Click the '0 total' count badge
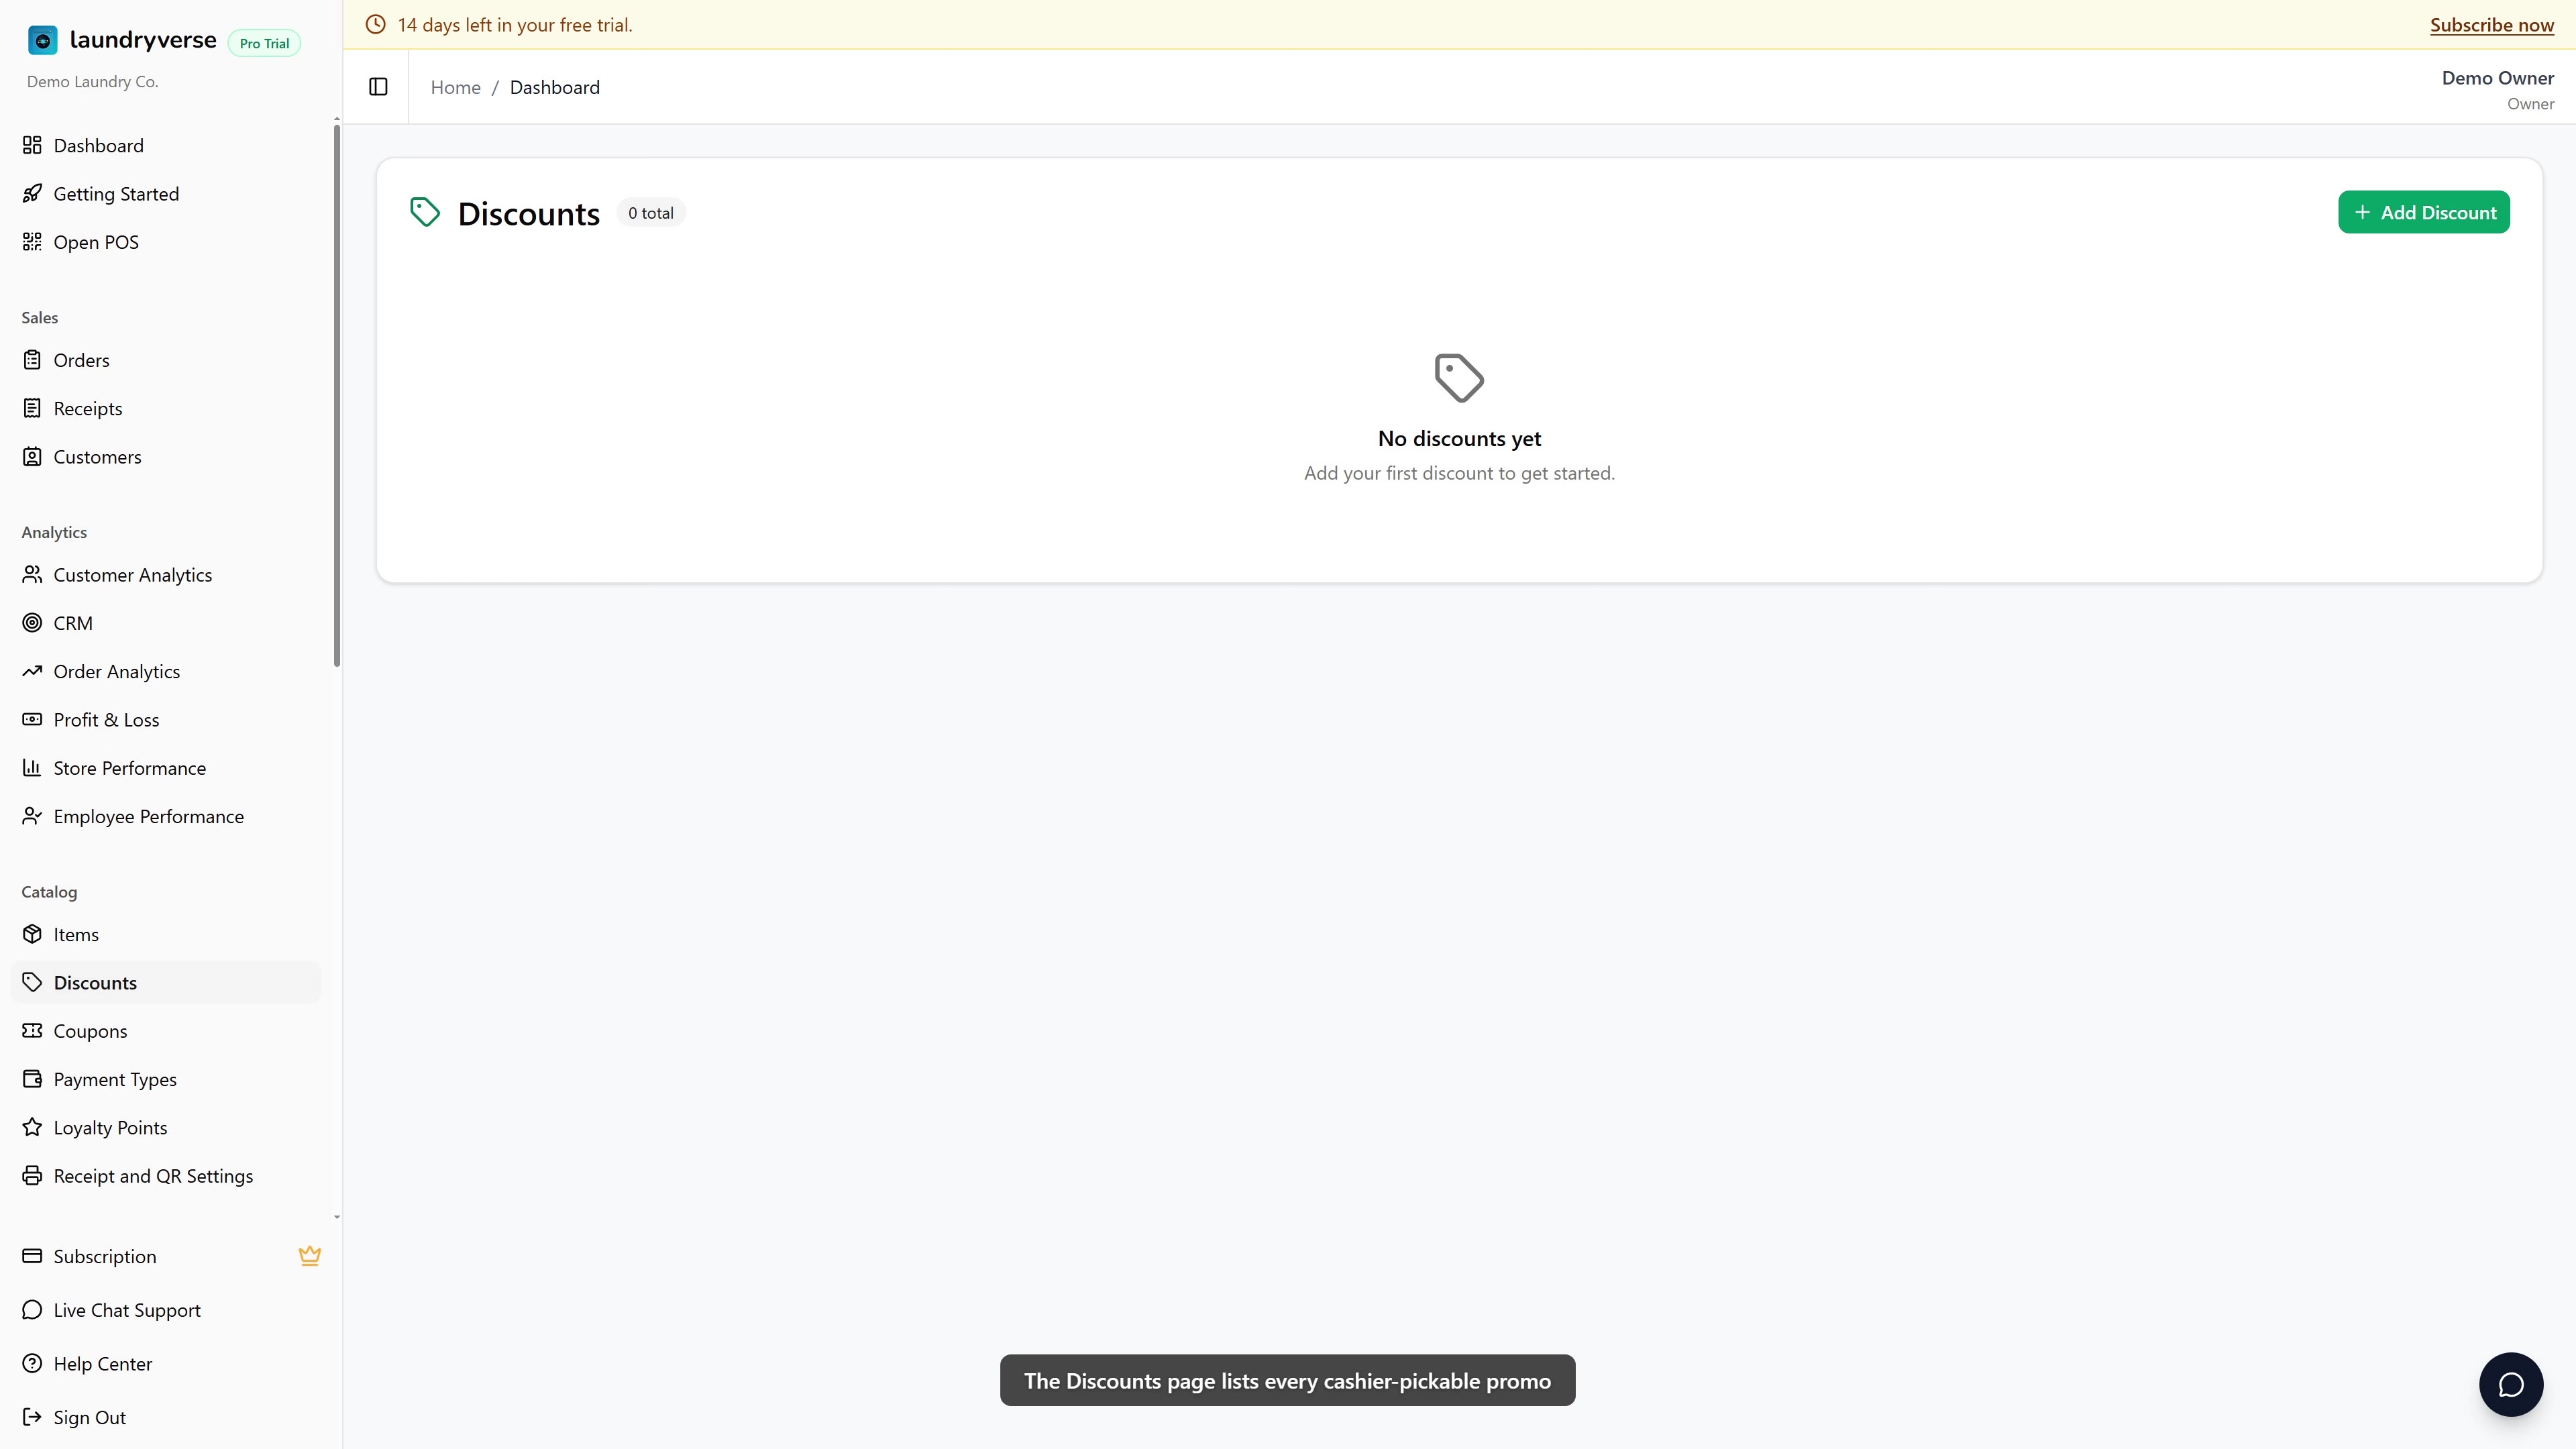Viewport: 2576px width, 1449px height. coord(651,213)
